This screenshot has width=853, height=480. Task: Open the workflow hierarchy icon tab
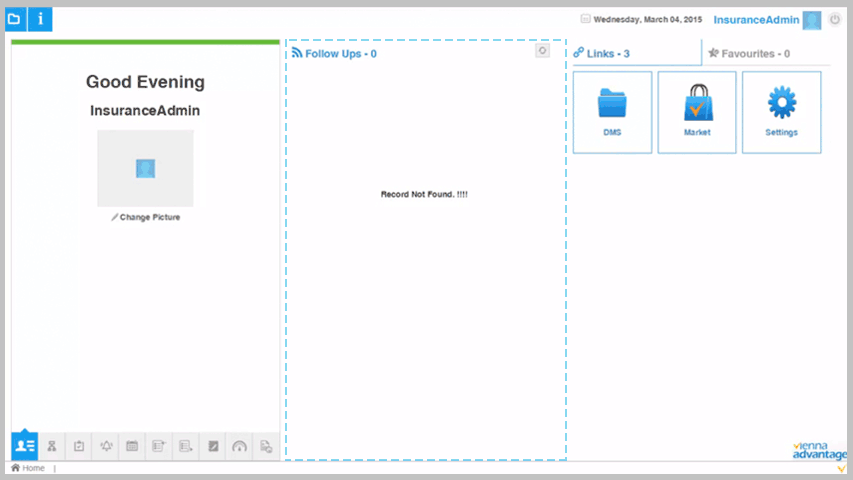tap(52, 446)
